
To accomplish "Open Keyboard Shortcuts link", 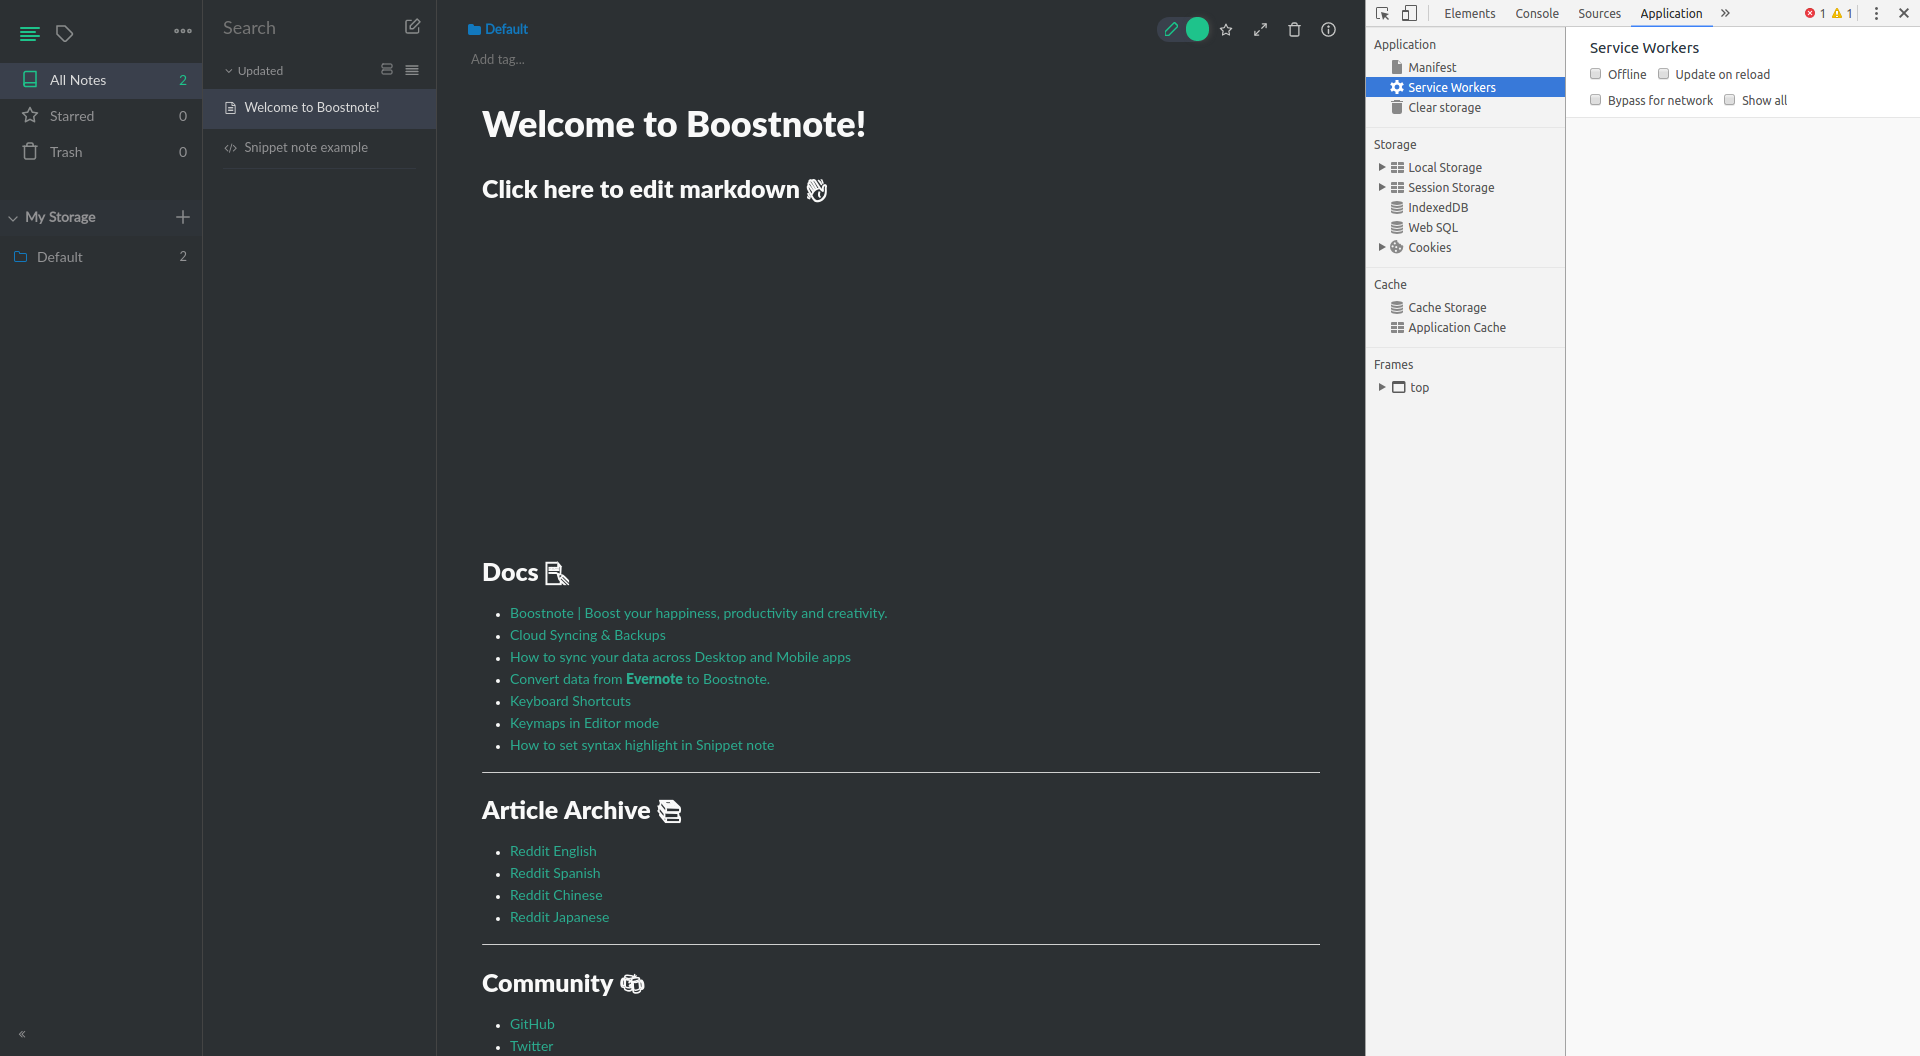I will tap(570, 701).
